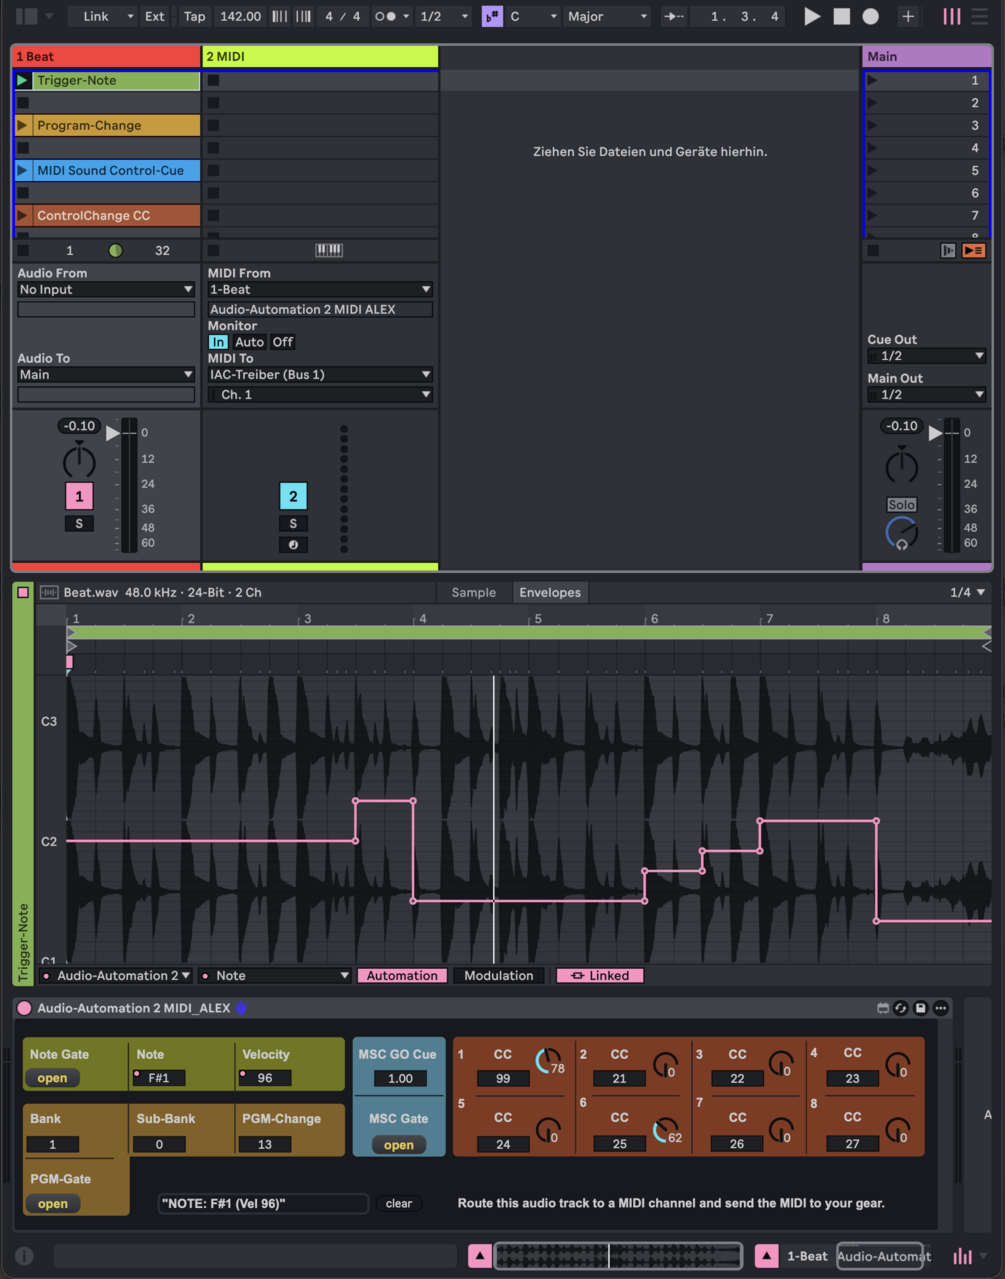The height and width of the screenshot is (1279, 1005).
Task: Toggle PGM-Gate open button
Action: pyautogui.click(x=52, y=1204)
